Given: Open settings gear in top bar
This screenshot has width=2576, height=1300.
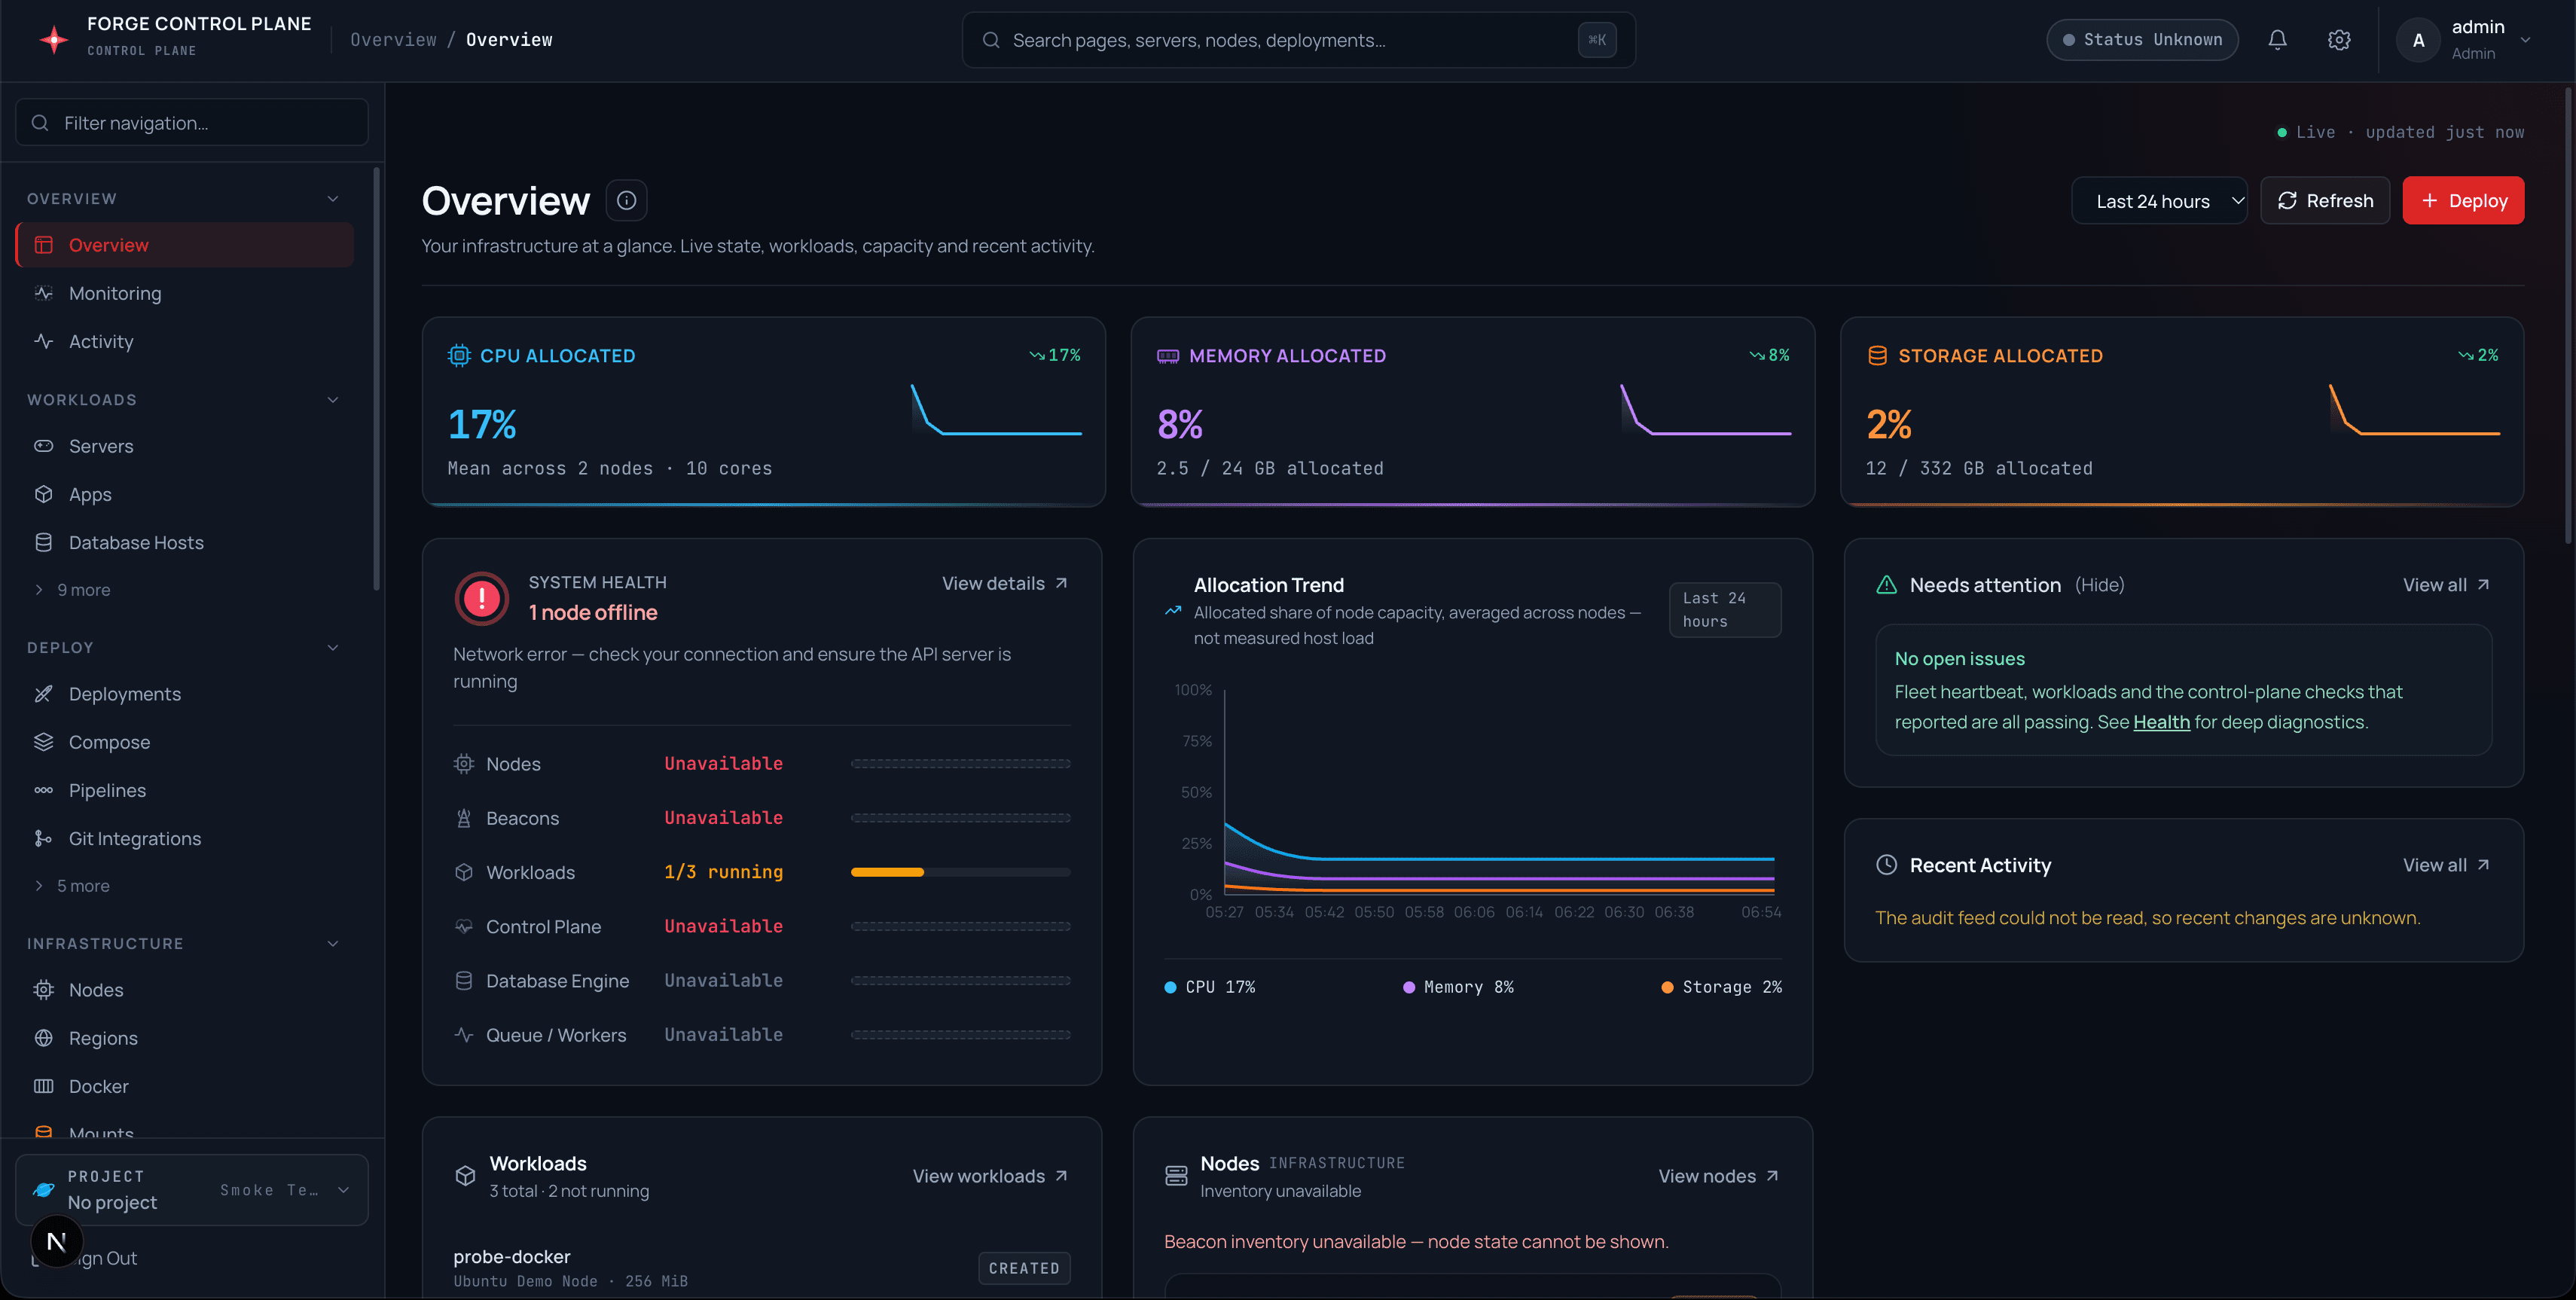Looking at the screenshot, I should coord(2339,40).
